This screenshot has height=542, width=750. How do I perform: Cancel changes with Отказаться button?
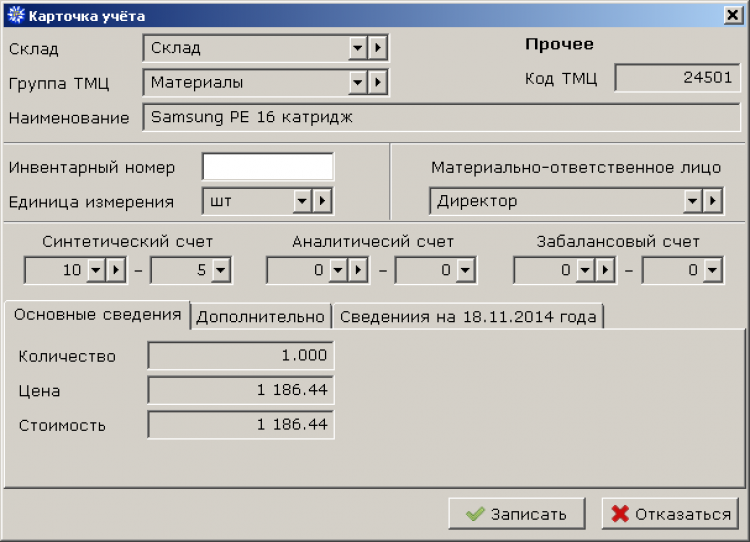coord(670,514)
